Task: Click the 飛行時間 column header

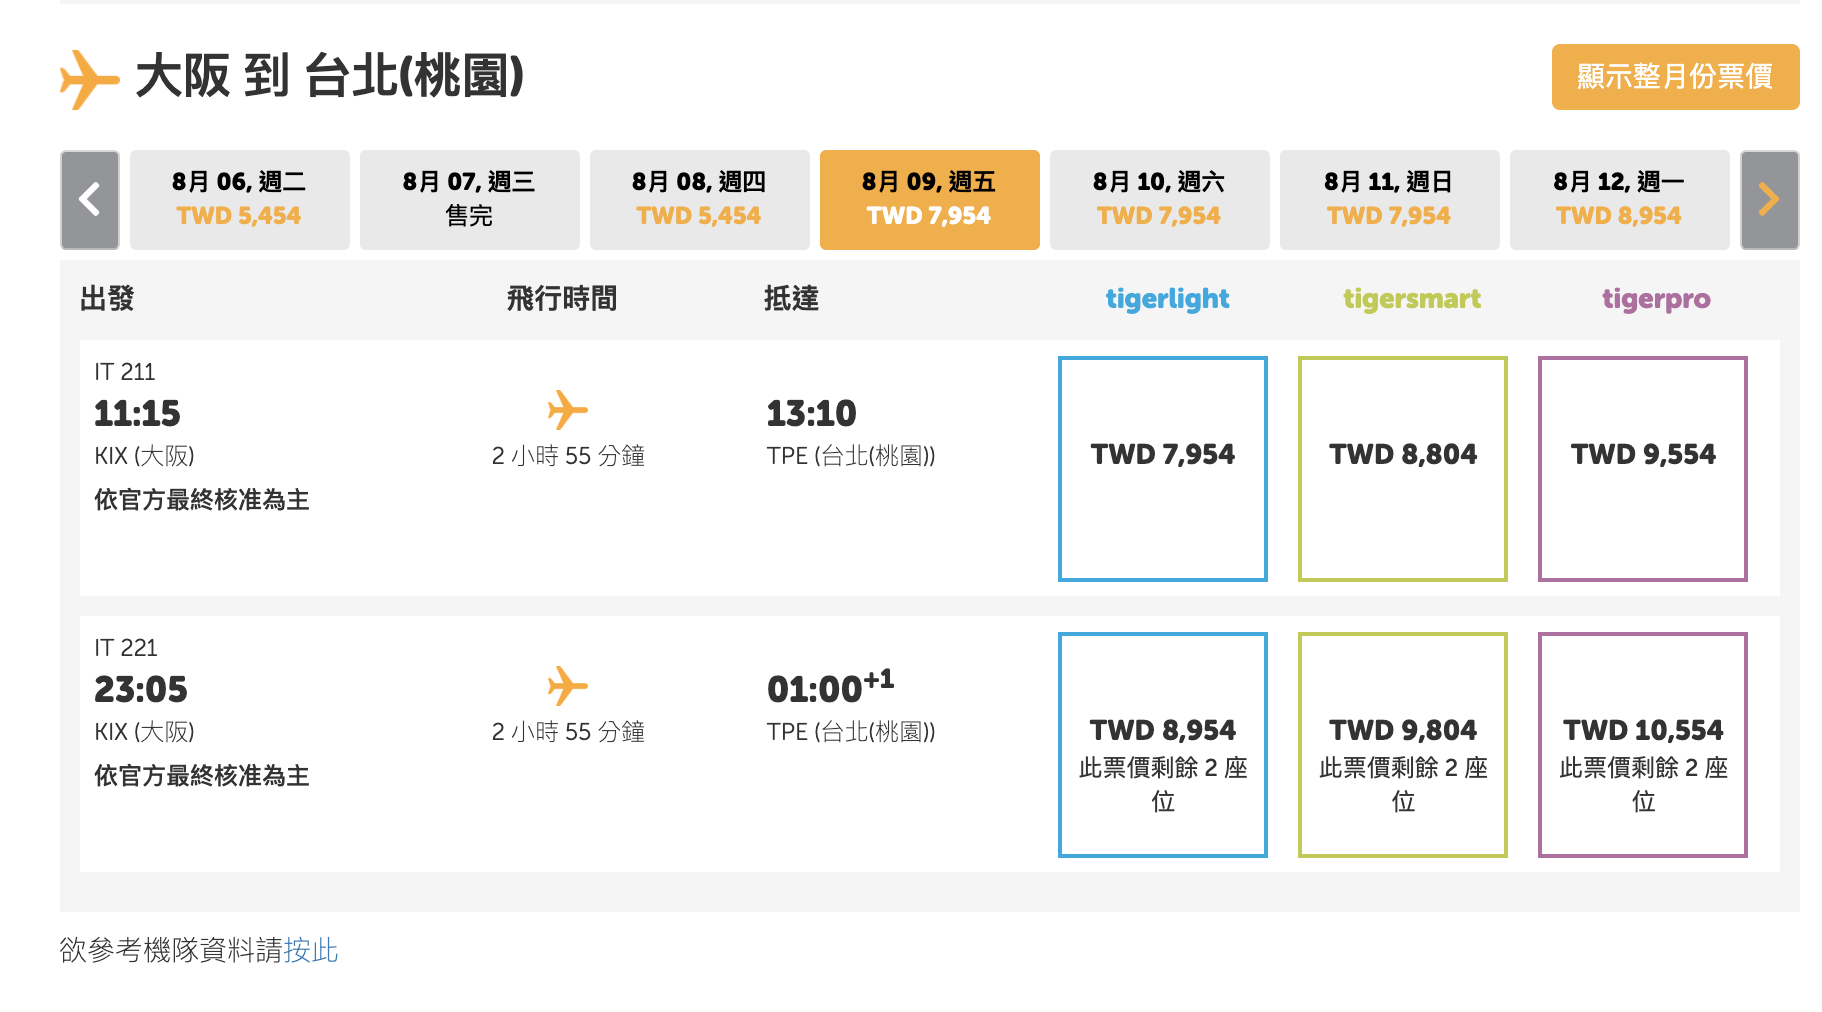Action: [562, 298]
